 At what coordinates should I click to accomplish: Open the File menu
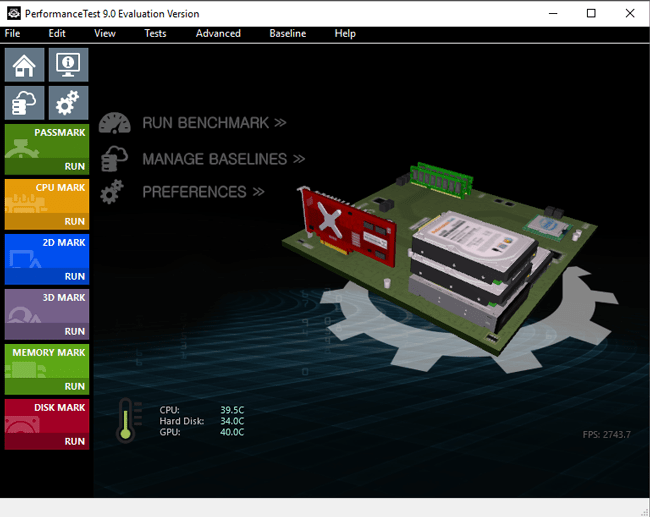click(12, 33)
